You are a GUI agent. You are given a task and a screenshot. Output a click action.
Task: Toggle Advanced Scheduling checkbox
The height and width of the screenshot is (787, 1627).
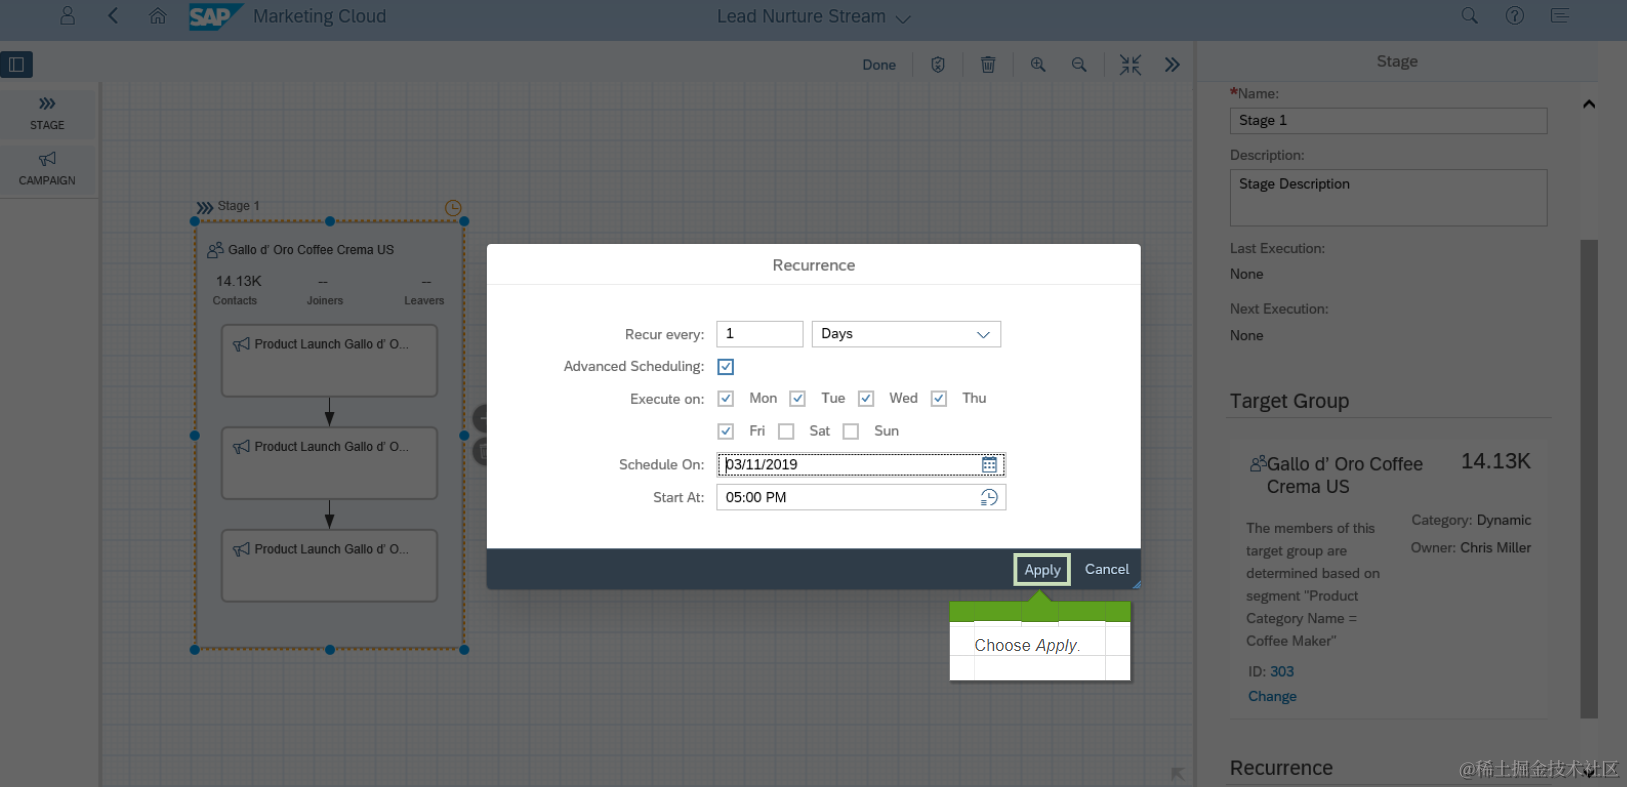726,367
